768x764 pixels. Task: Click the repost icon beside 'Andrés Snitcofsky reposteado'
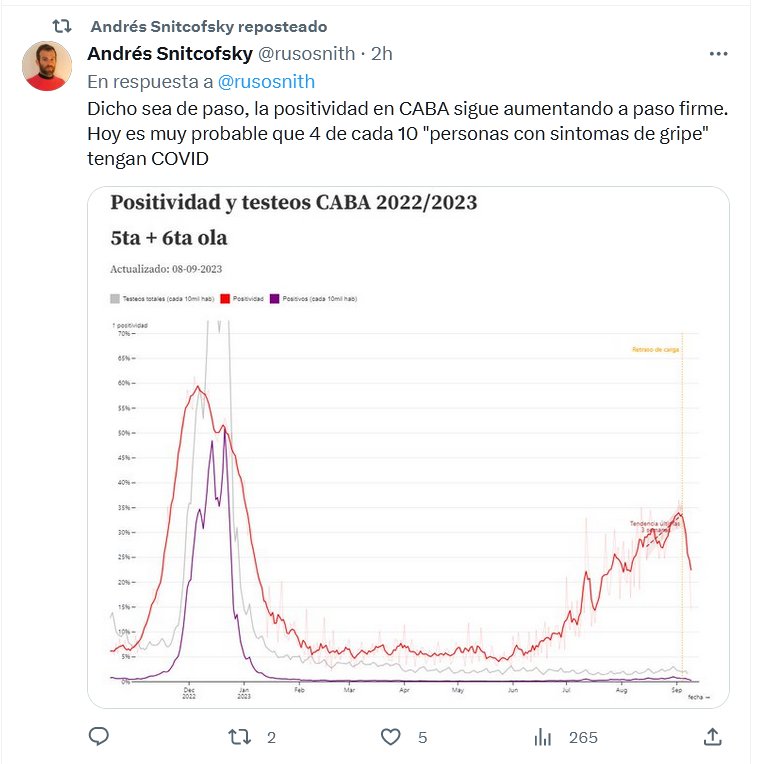coord(61,26)
